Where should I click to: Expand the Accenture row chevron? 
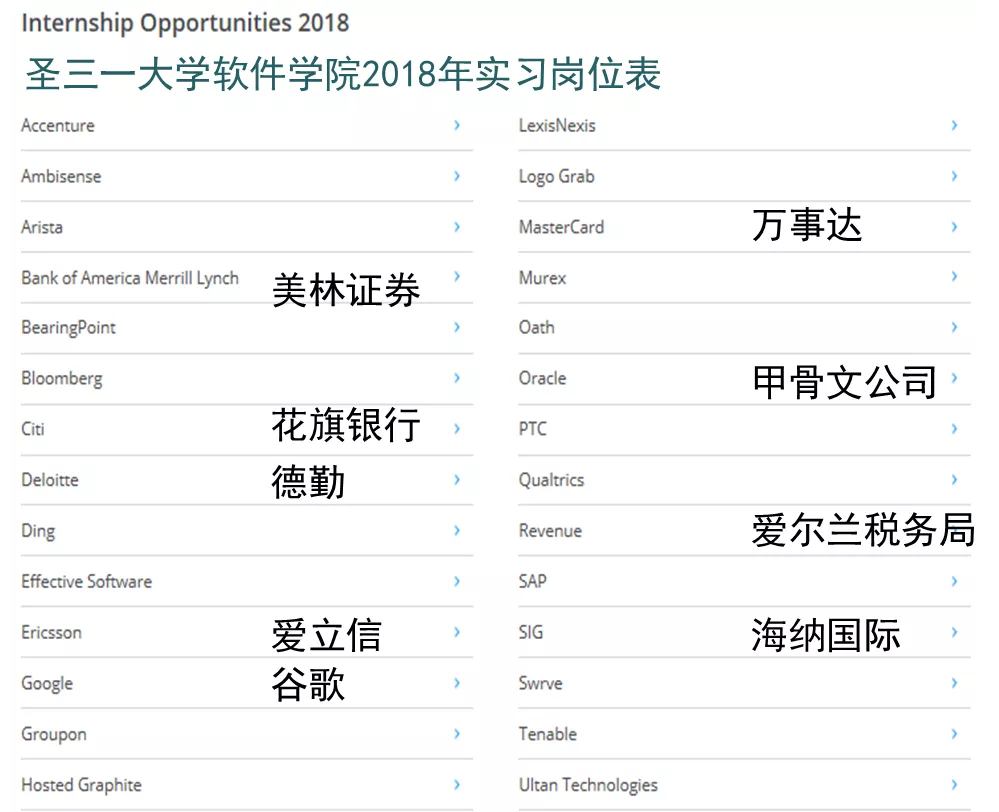(457, 125)
